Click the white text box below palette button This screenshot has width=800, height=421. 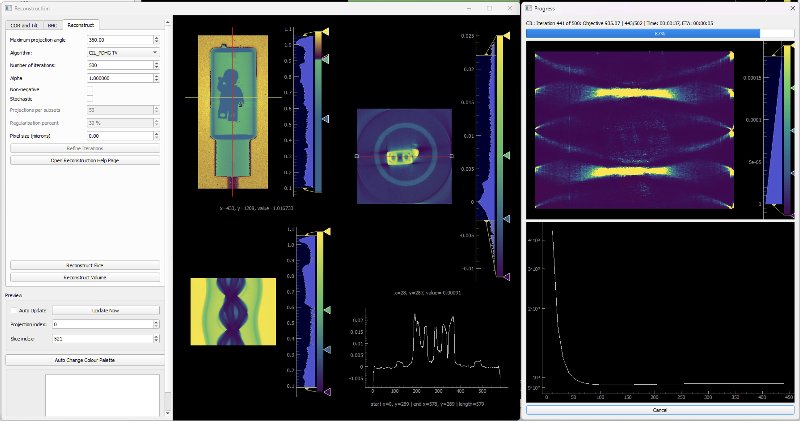[103, 395]
